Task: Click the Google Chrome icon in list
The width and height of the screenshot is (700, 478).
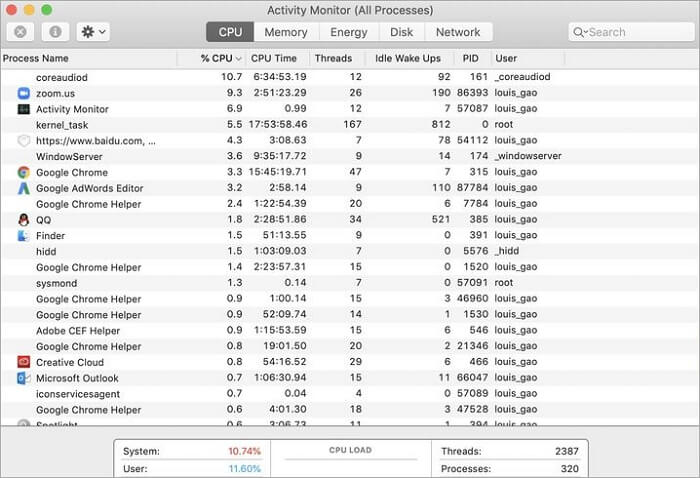Action: point(24,172)
